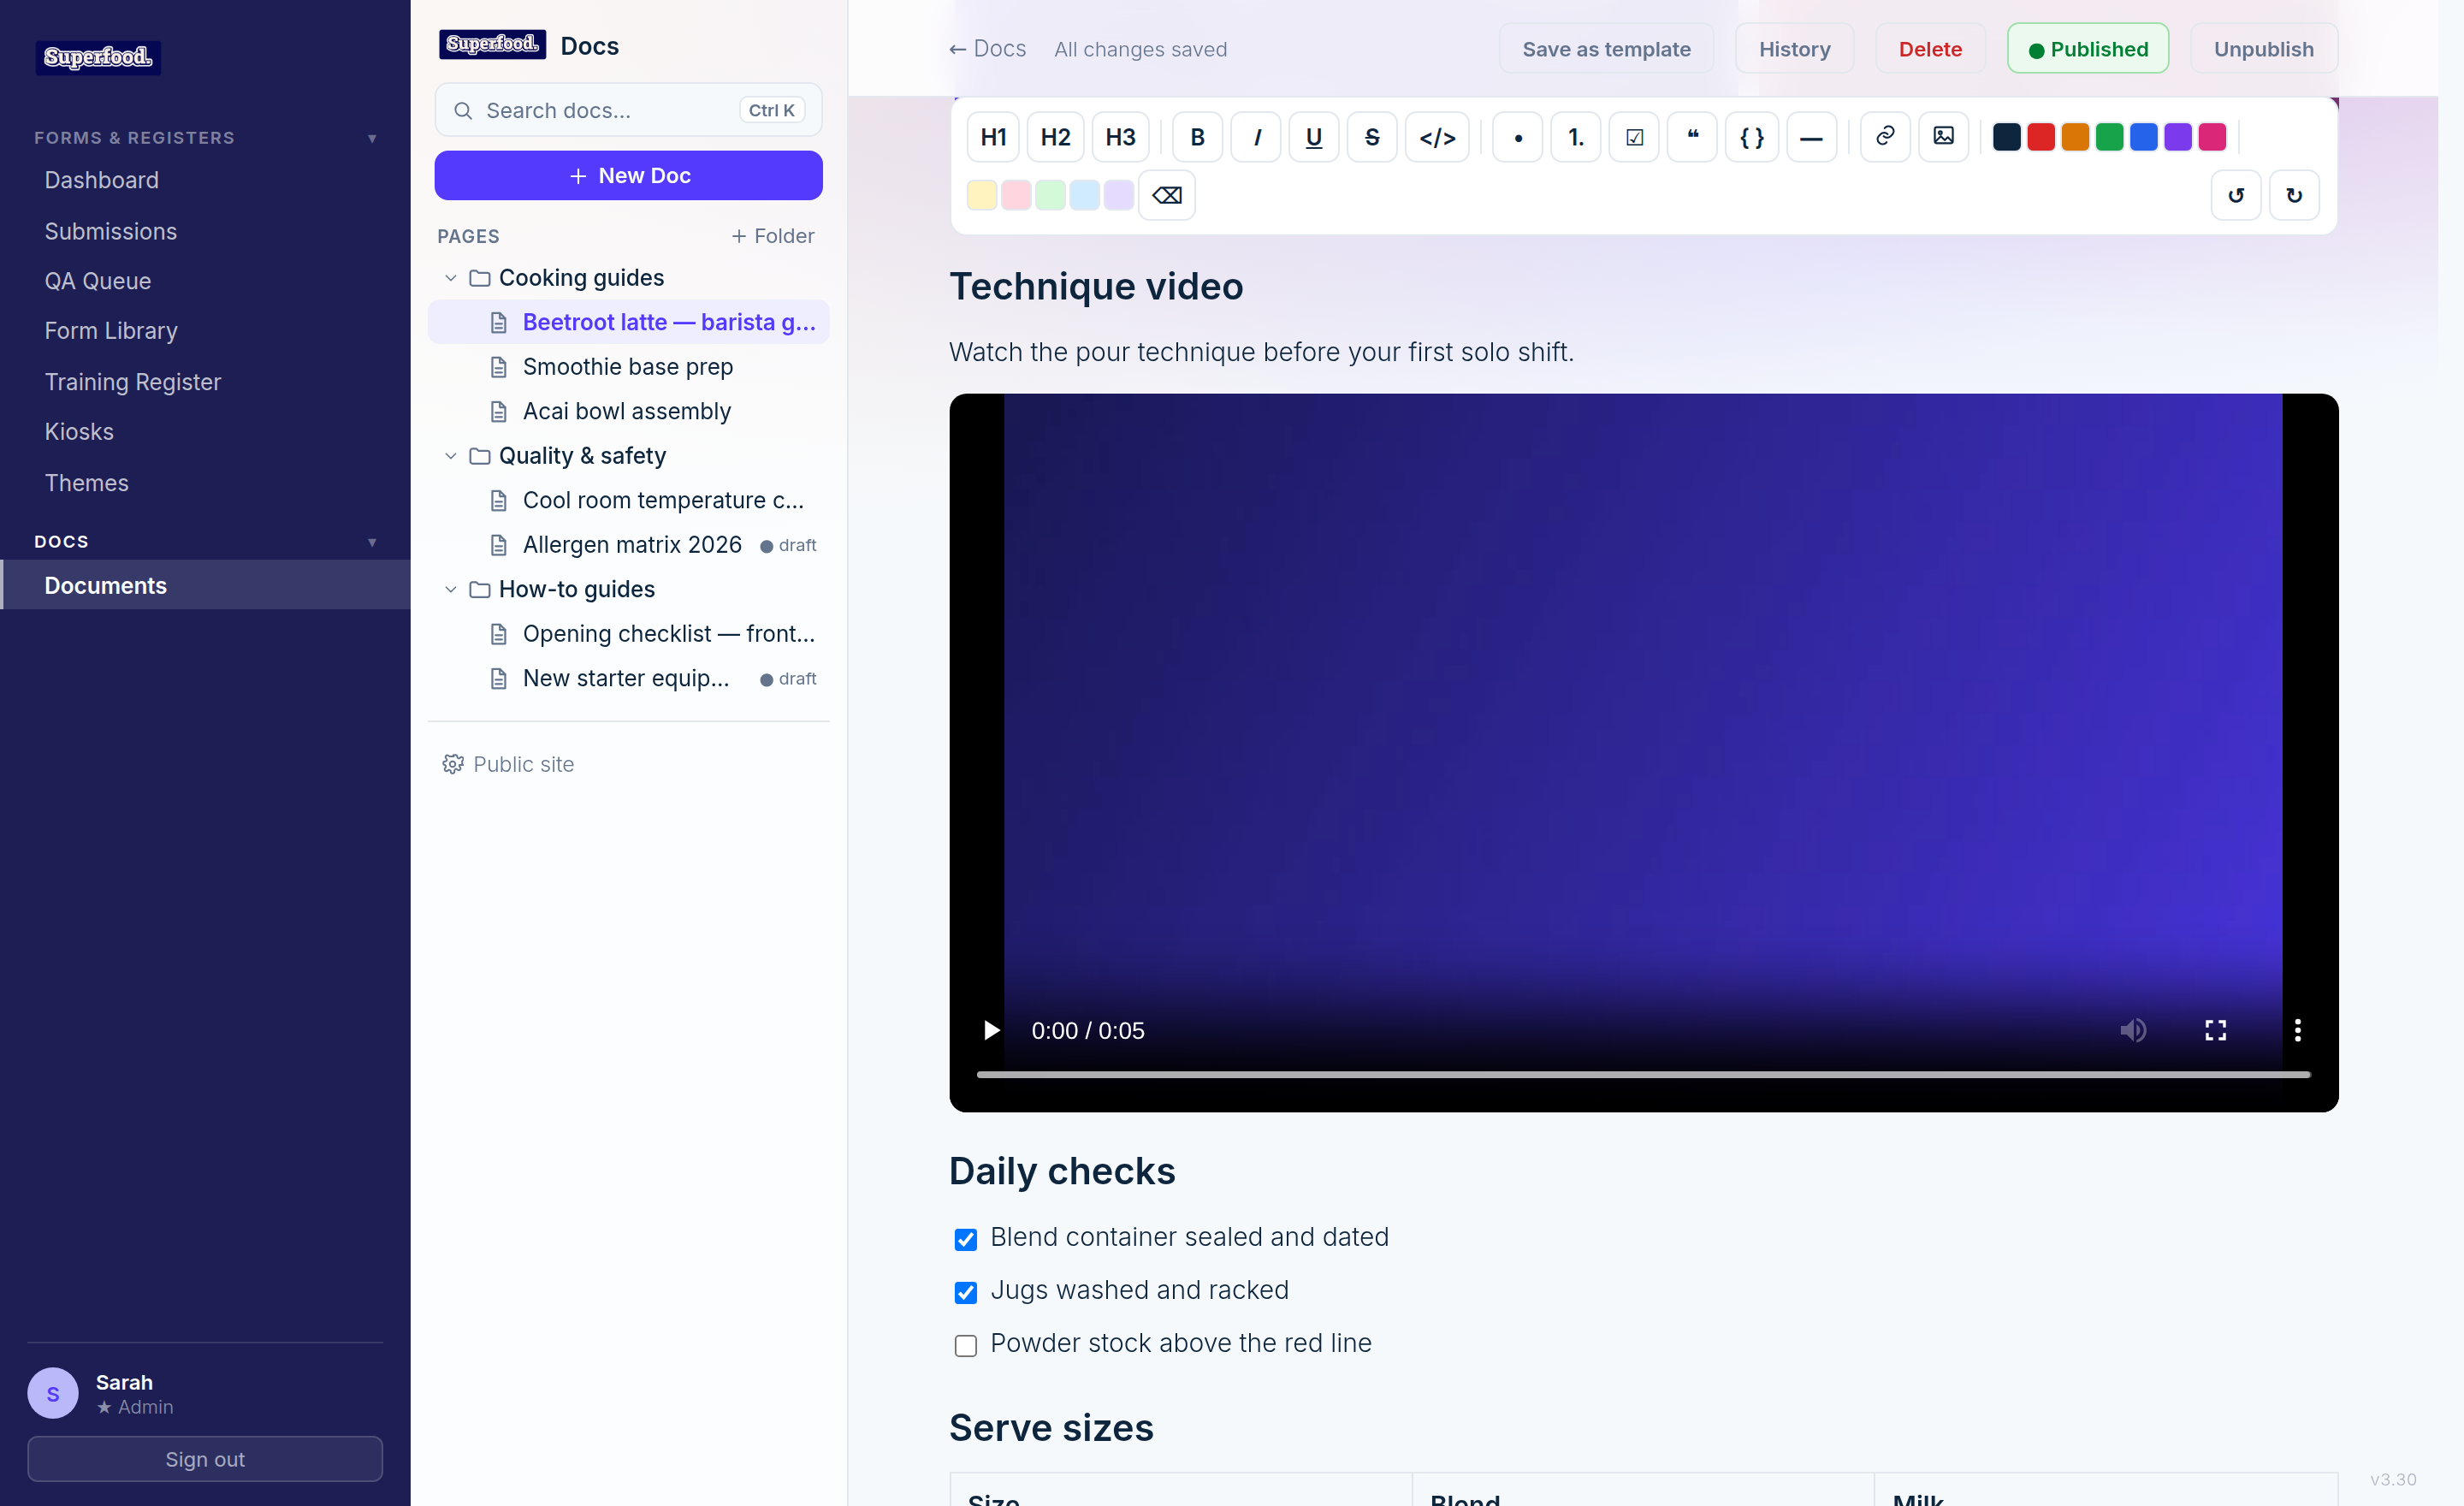Viewport: 2464px width, 1506px height.
Task: Toggle underline formatting
Action: point(1314,137)
